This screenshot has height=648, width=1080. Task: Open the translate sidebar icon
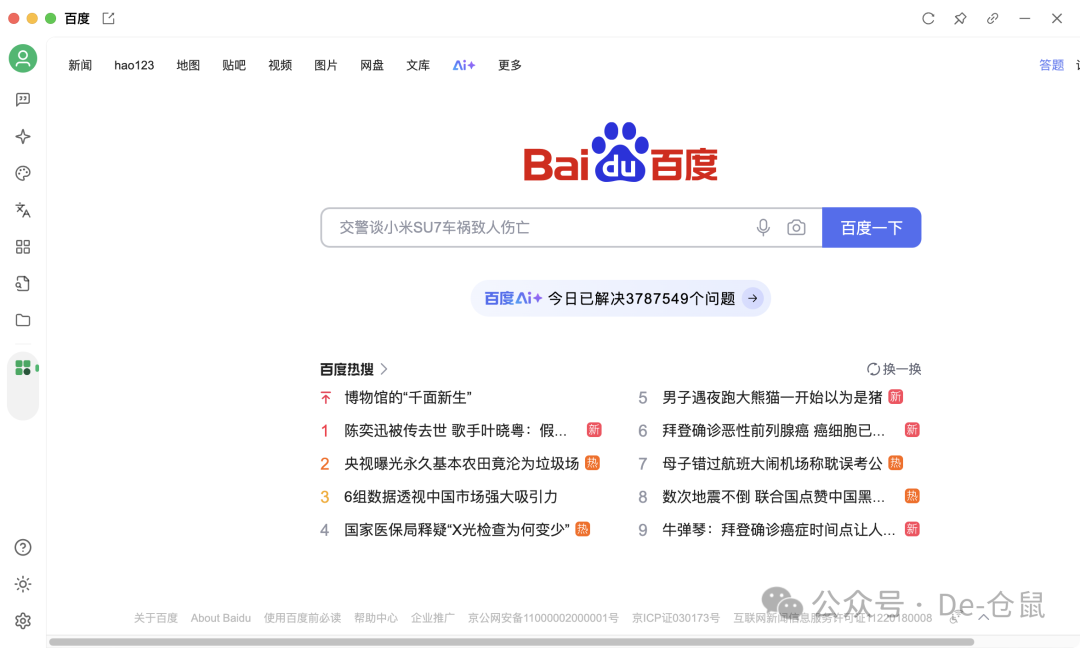pos(23,210)
